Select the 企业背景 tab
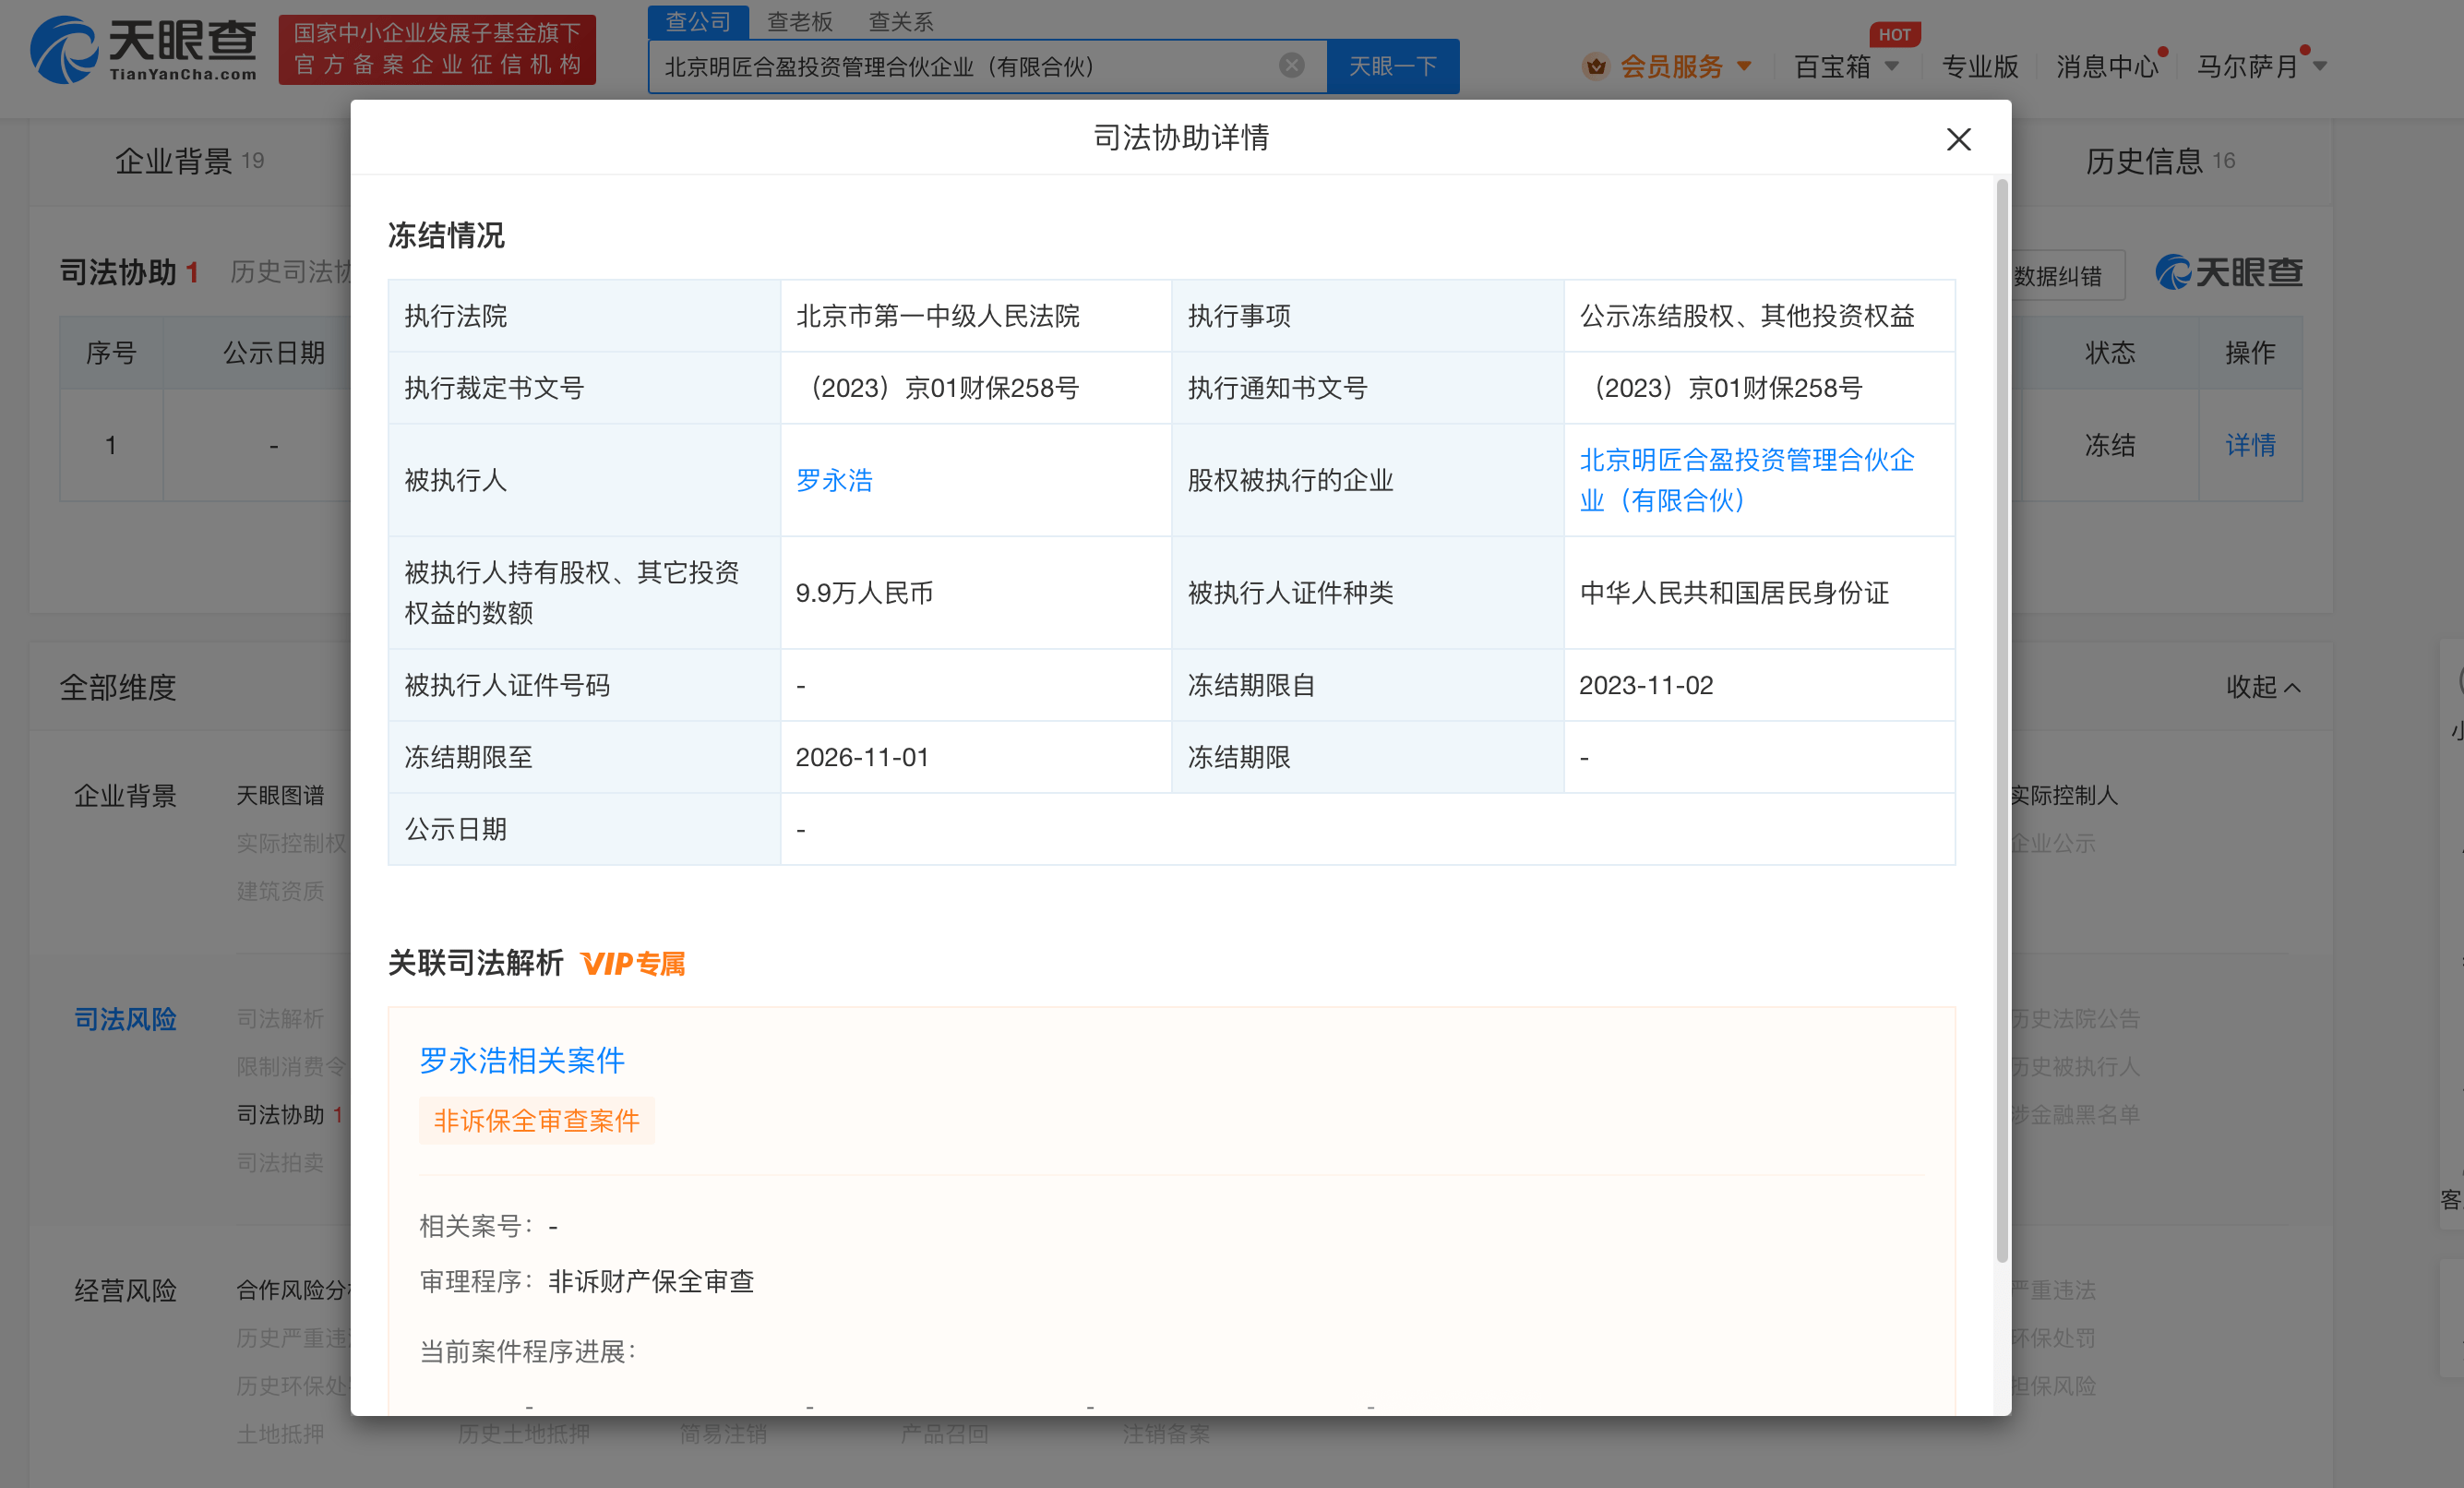Viewport: 2464px width, 1488px height. point(189,162)
